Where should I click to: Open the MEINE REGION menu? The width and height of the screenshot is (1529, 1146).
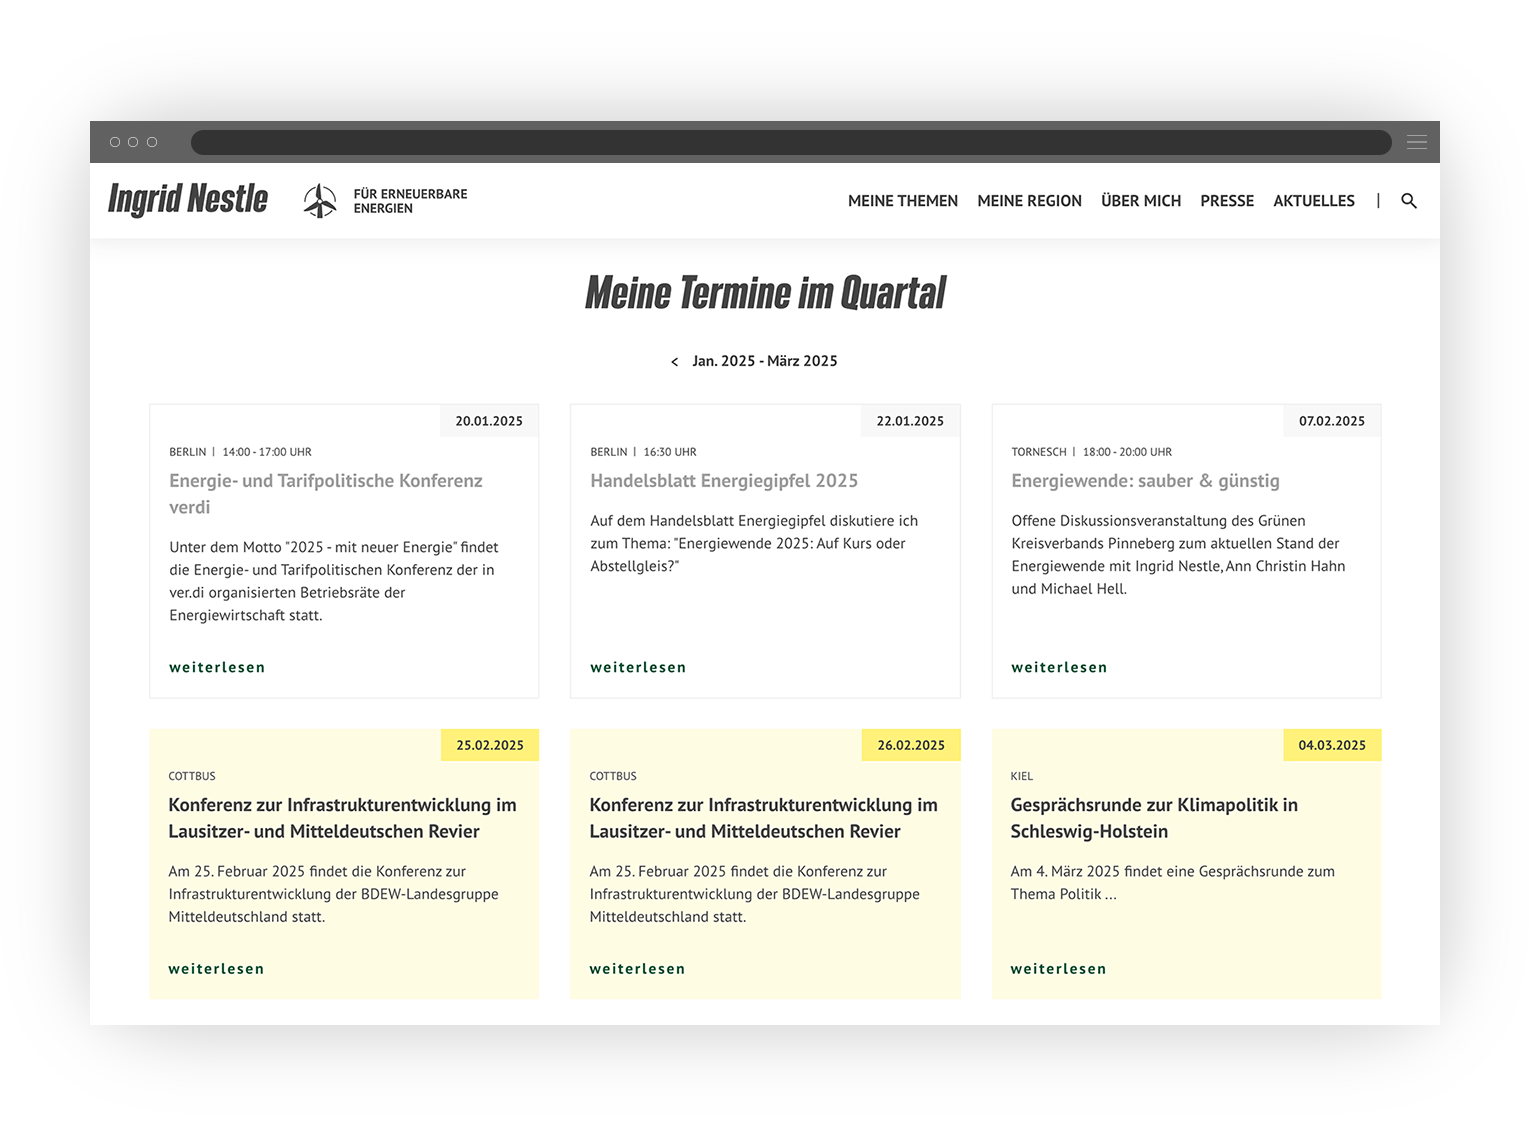(1029, 201)
